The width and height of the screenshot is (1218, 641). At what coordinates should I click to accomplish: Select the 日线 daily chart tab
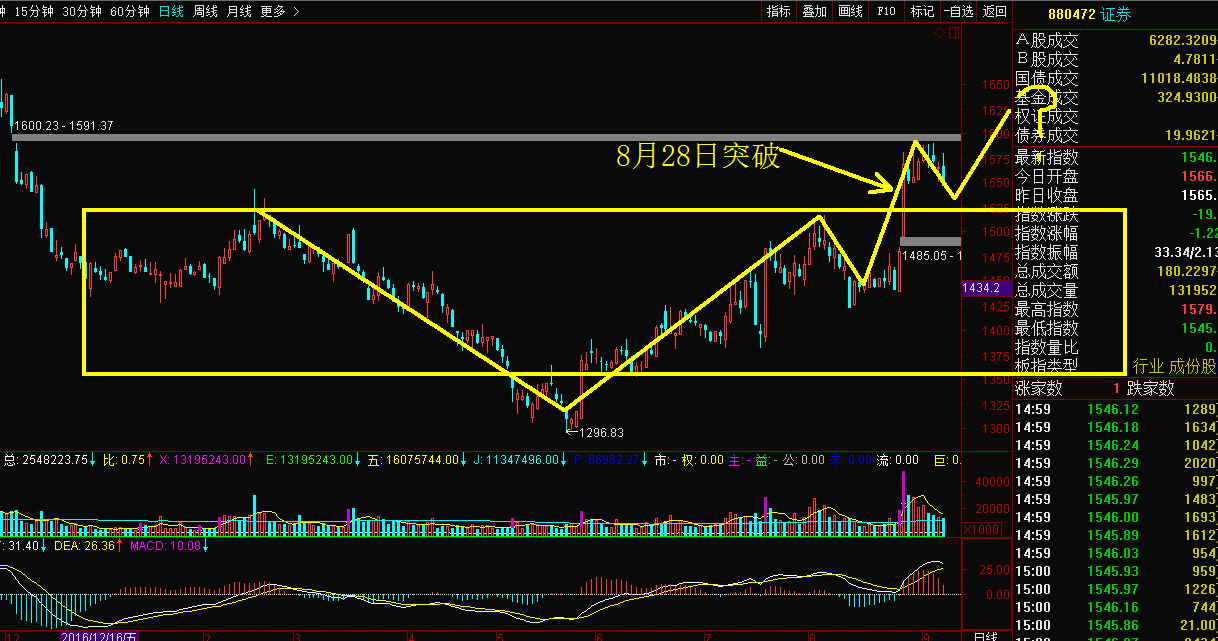click(x=171, y=11)
